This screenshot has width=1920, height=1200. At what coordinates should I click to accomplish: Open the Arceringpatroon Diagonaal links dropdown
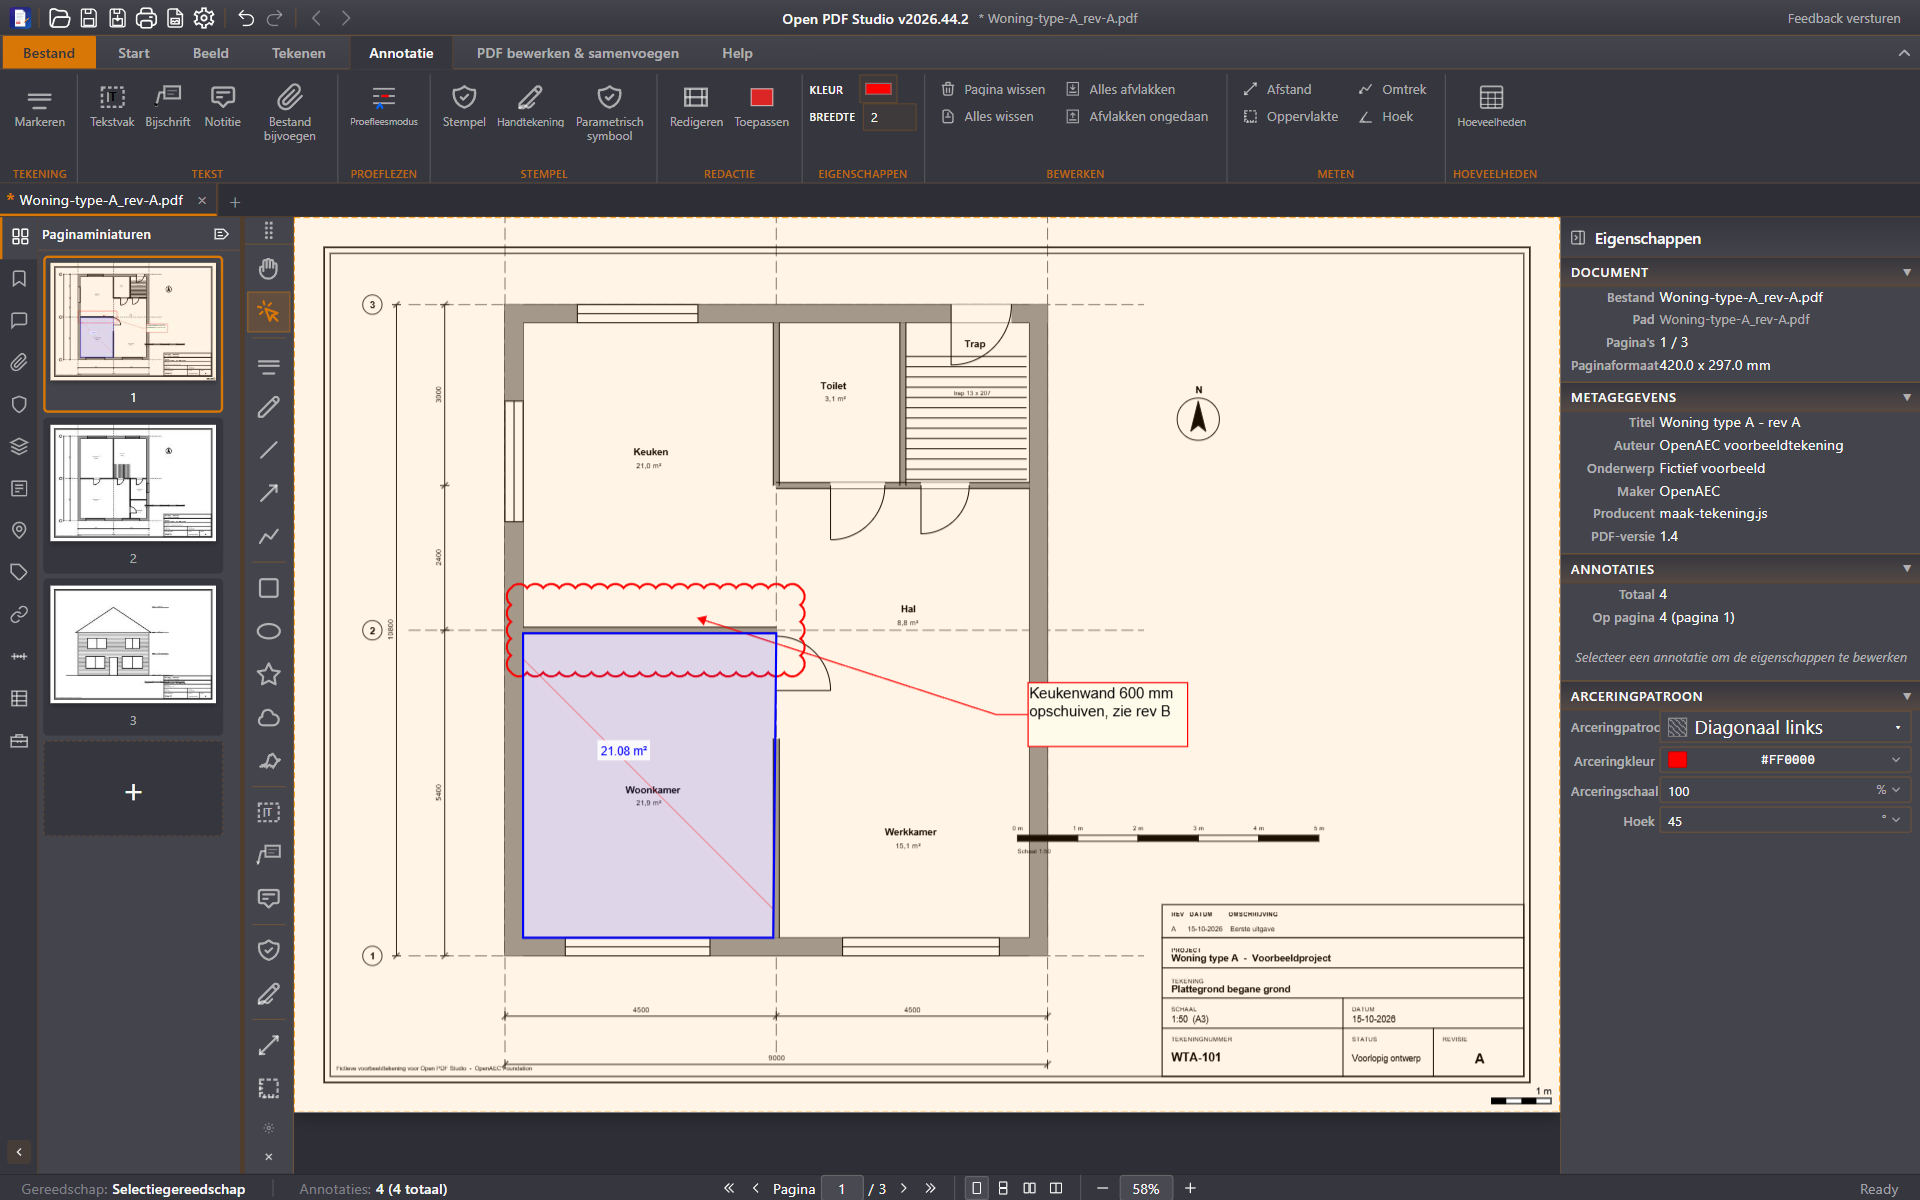tap(1786, 728)
